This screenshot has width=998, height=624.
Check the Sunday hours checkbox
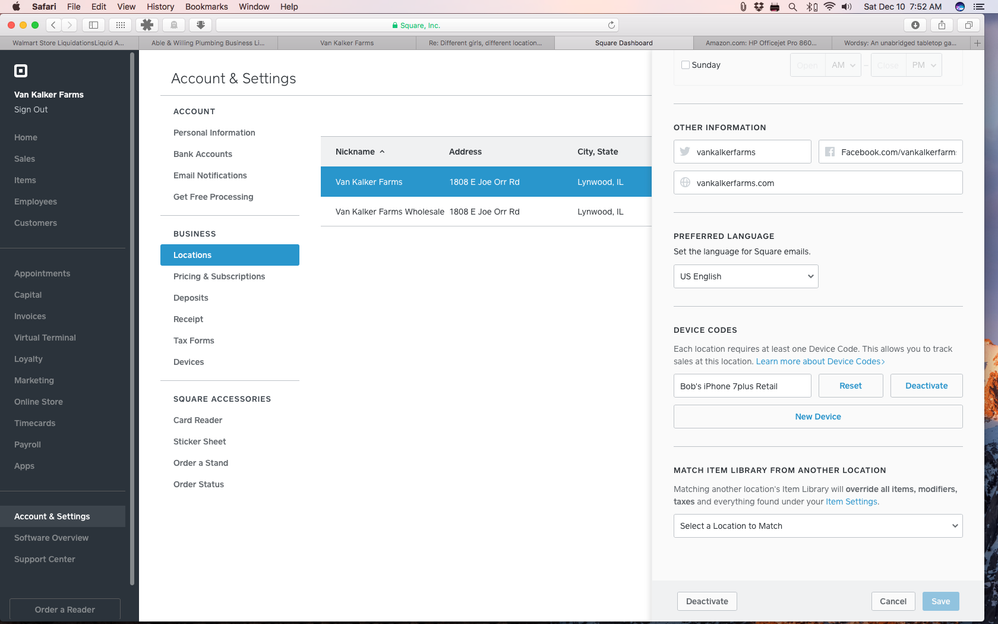(x=685, y=65)
